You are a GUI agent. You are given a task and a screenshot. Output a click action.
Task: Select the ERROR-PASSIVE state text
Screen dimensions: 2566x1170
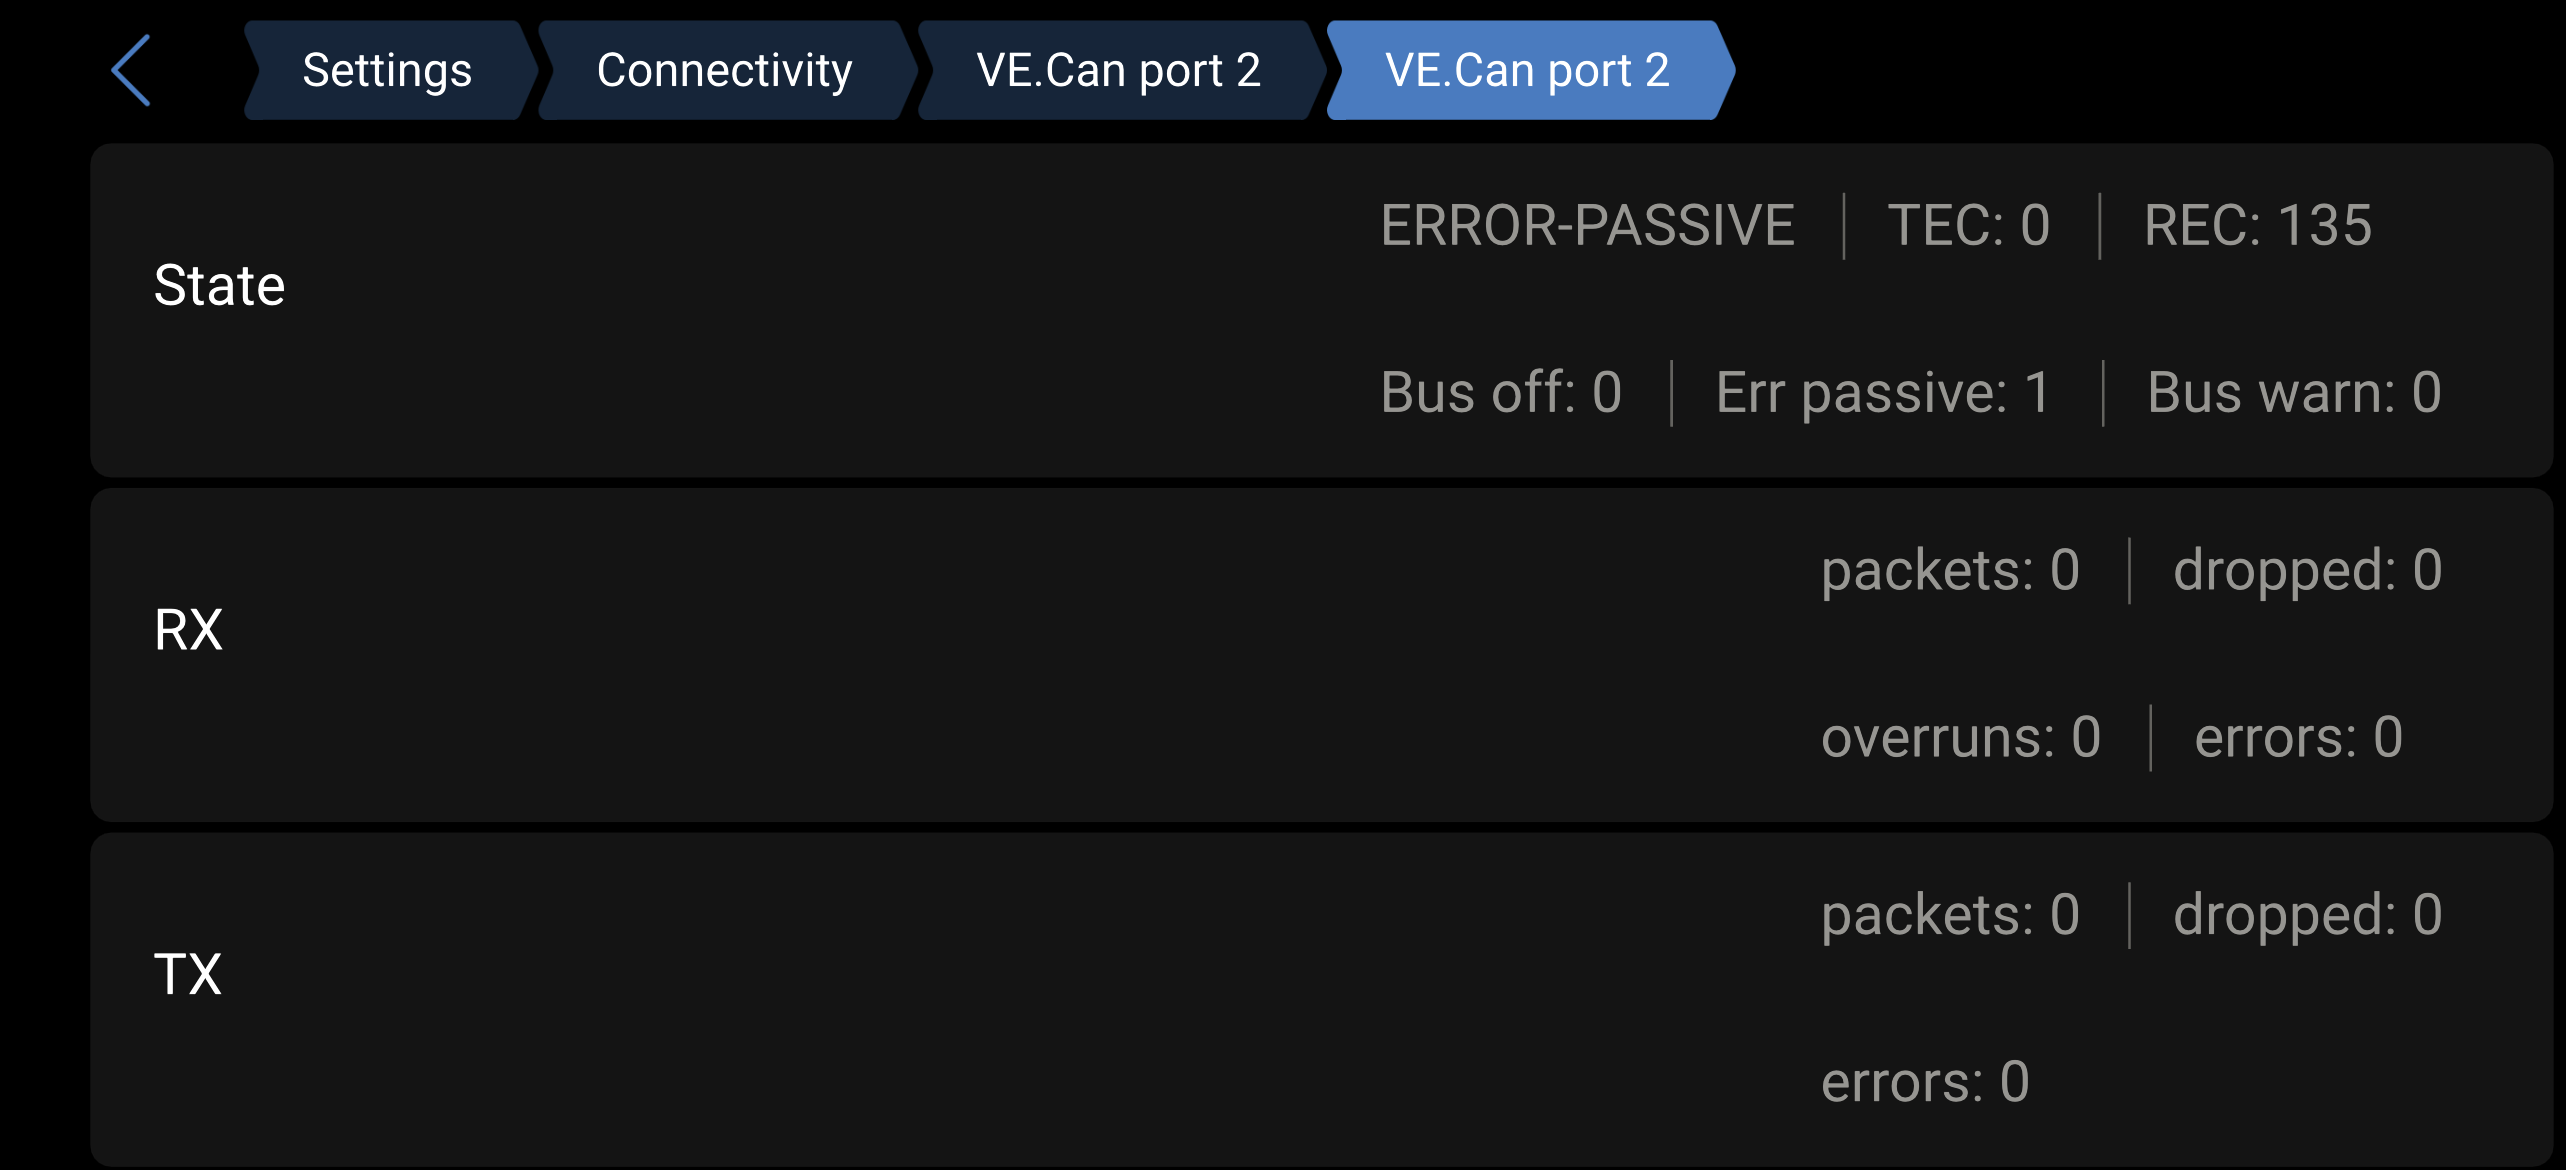tap(1588, 225)
